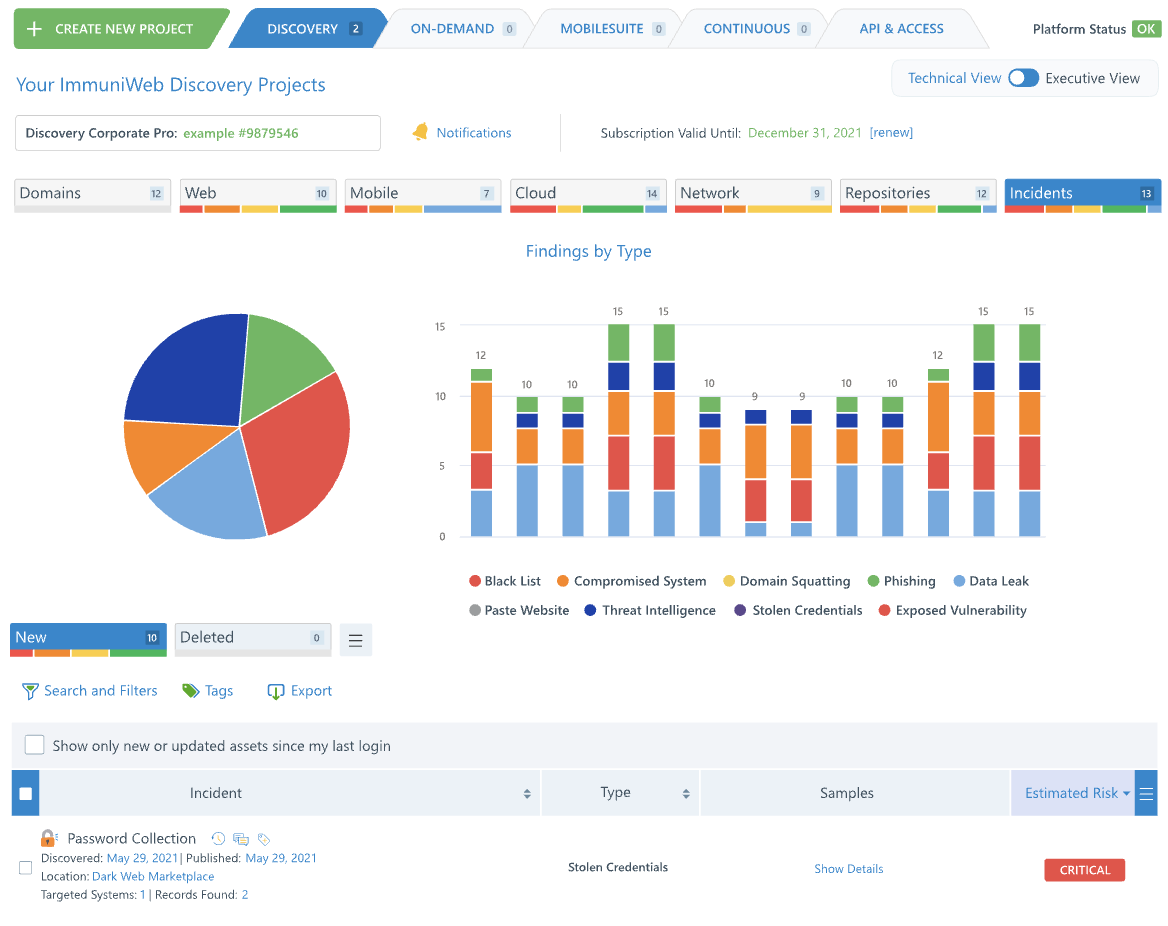
Task: Click the comments icon next to Password Collection
Action: coord(241,839)
